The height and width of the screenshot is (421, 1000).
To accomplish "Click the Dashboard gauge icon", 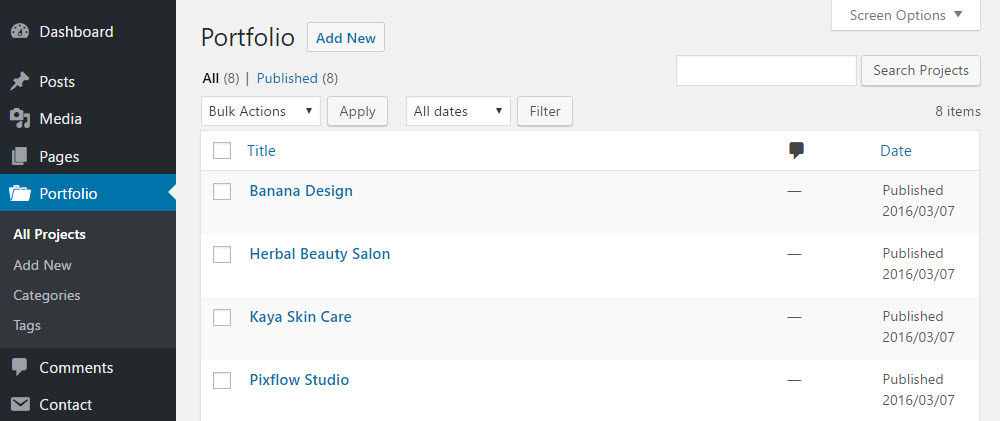I will pos(20,32).
